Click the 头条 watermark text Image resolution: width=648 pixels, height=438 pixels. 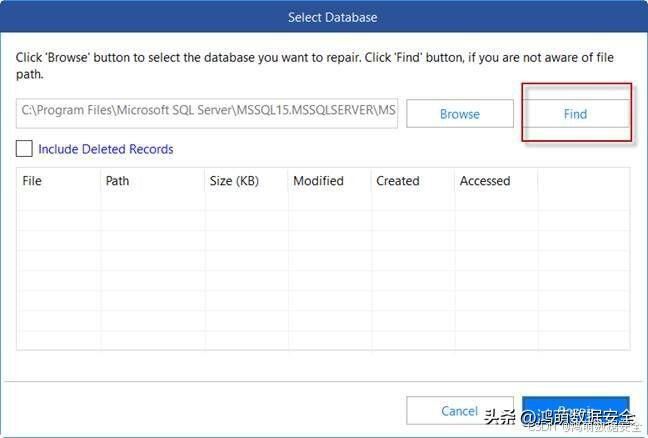pos(499,417)
